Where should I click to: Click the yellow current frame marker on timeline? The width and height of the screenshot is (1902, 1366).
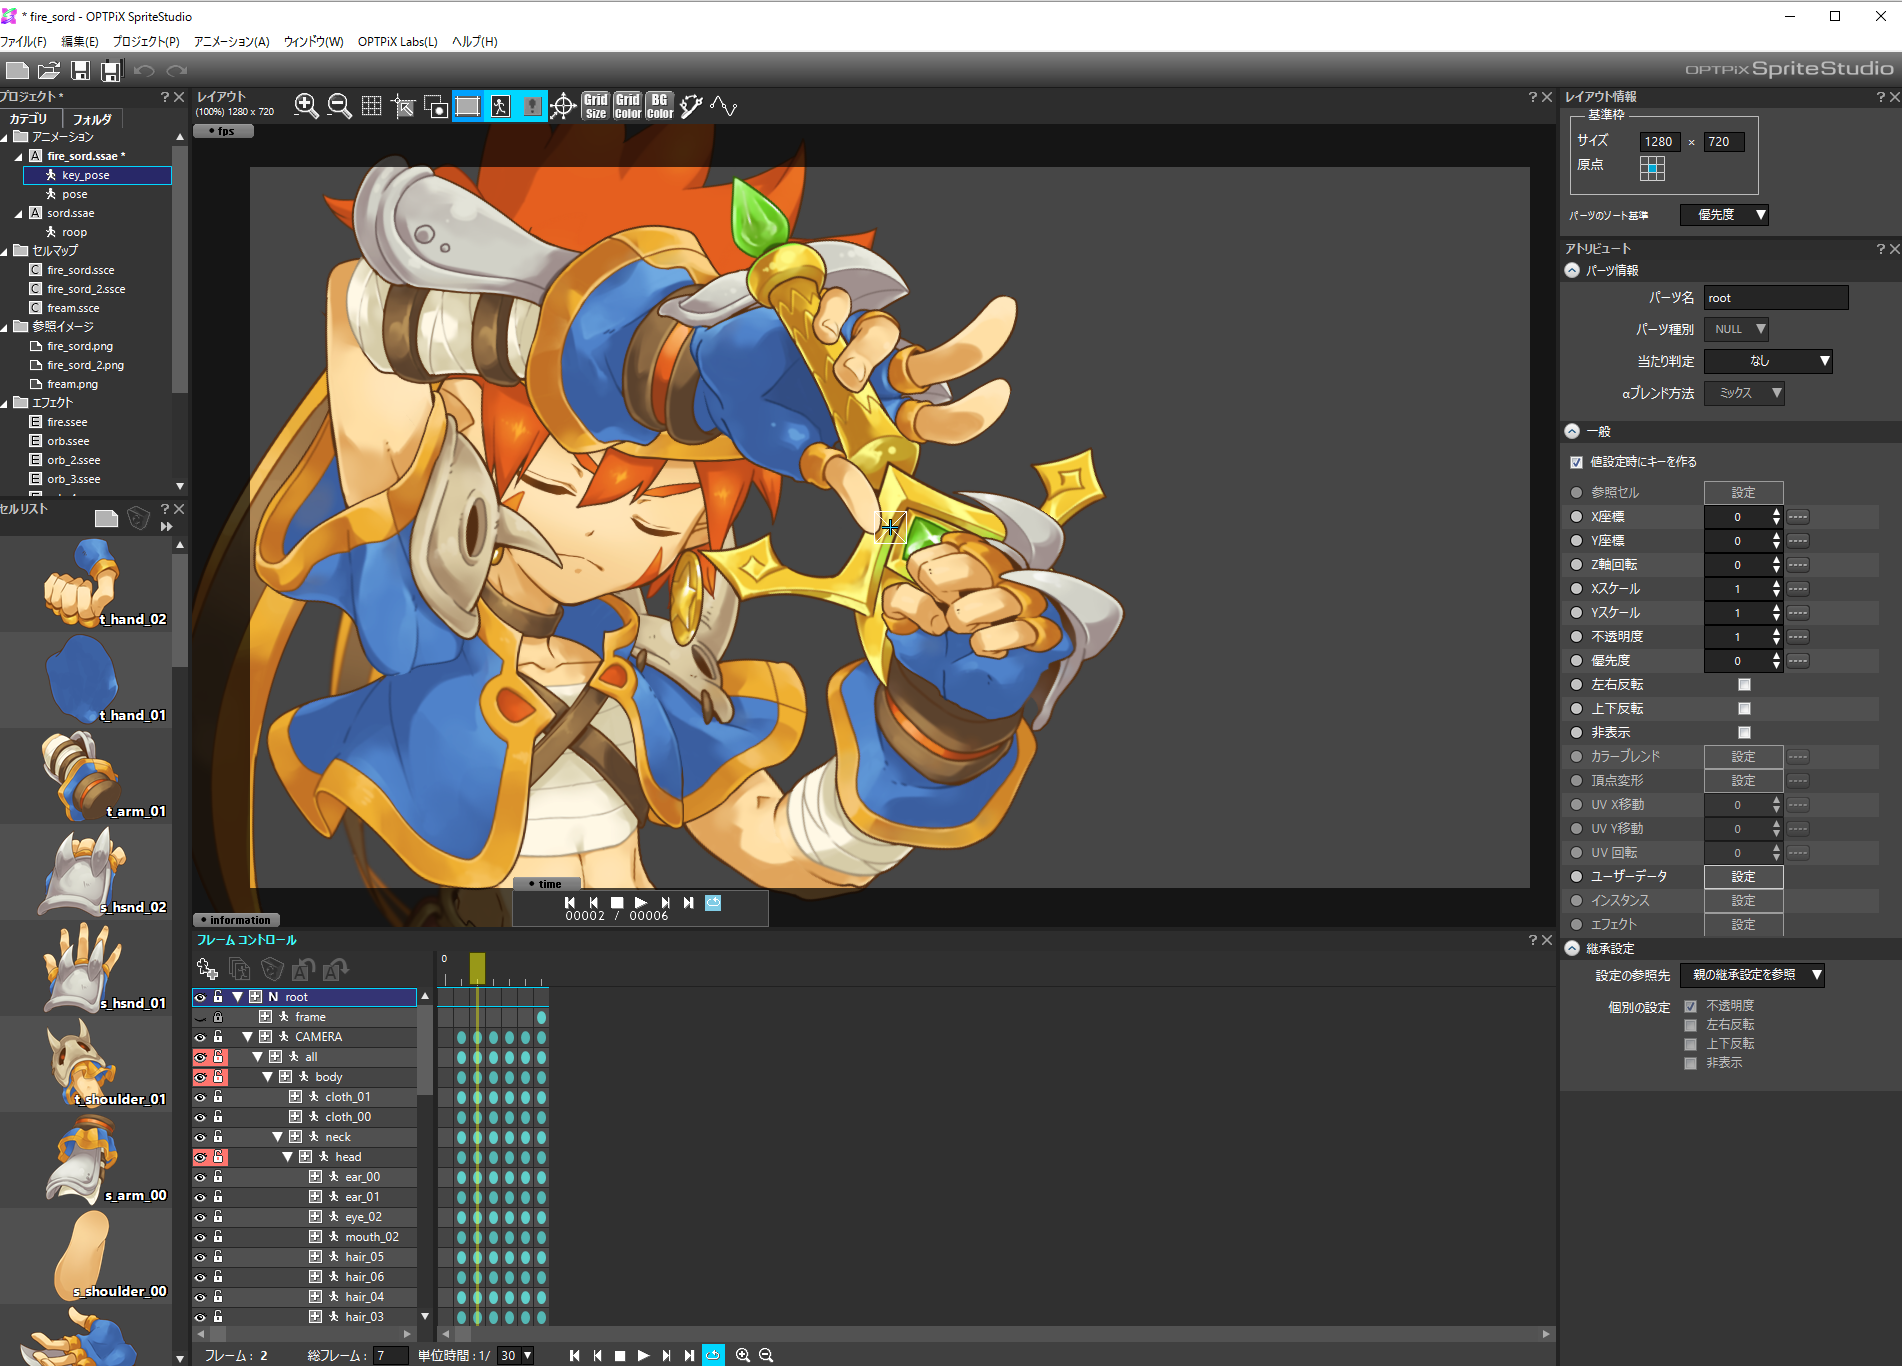click(x=477, y=968)
